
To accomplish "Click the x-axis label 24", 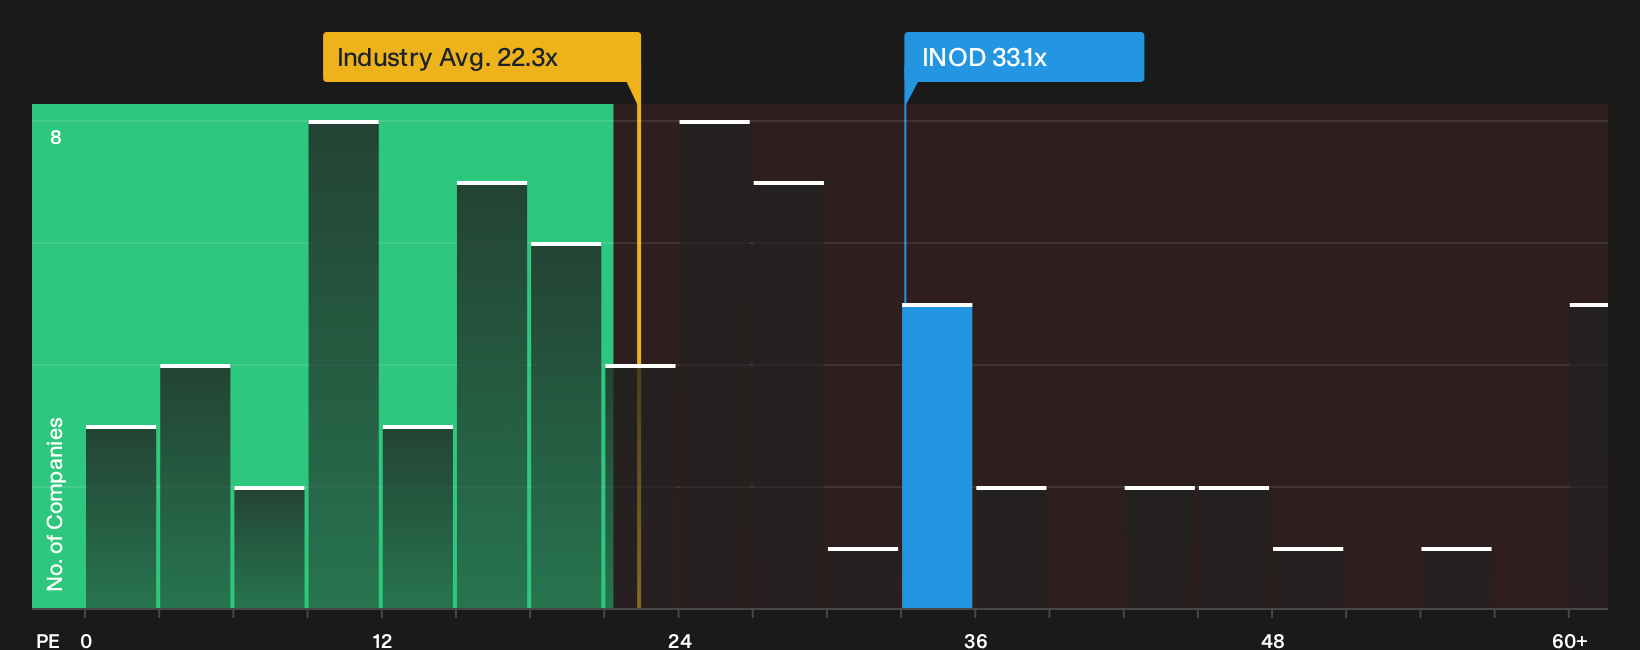I will [x=680, y=641].
